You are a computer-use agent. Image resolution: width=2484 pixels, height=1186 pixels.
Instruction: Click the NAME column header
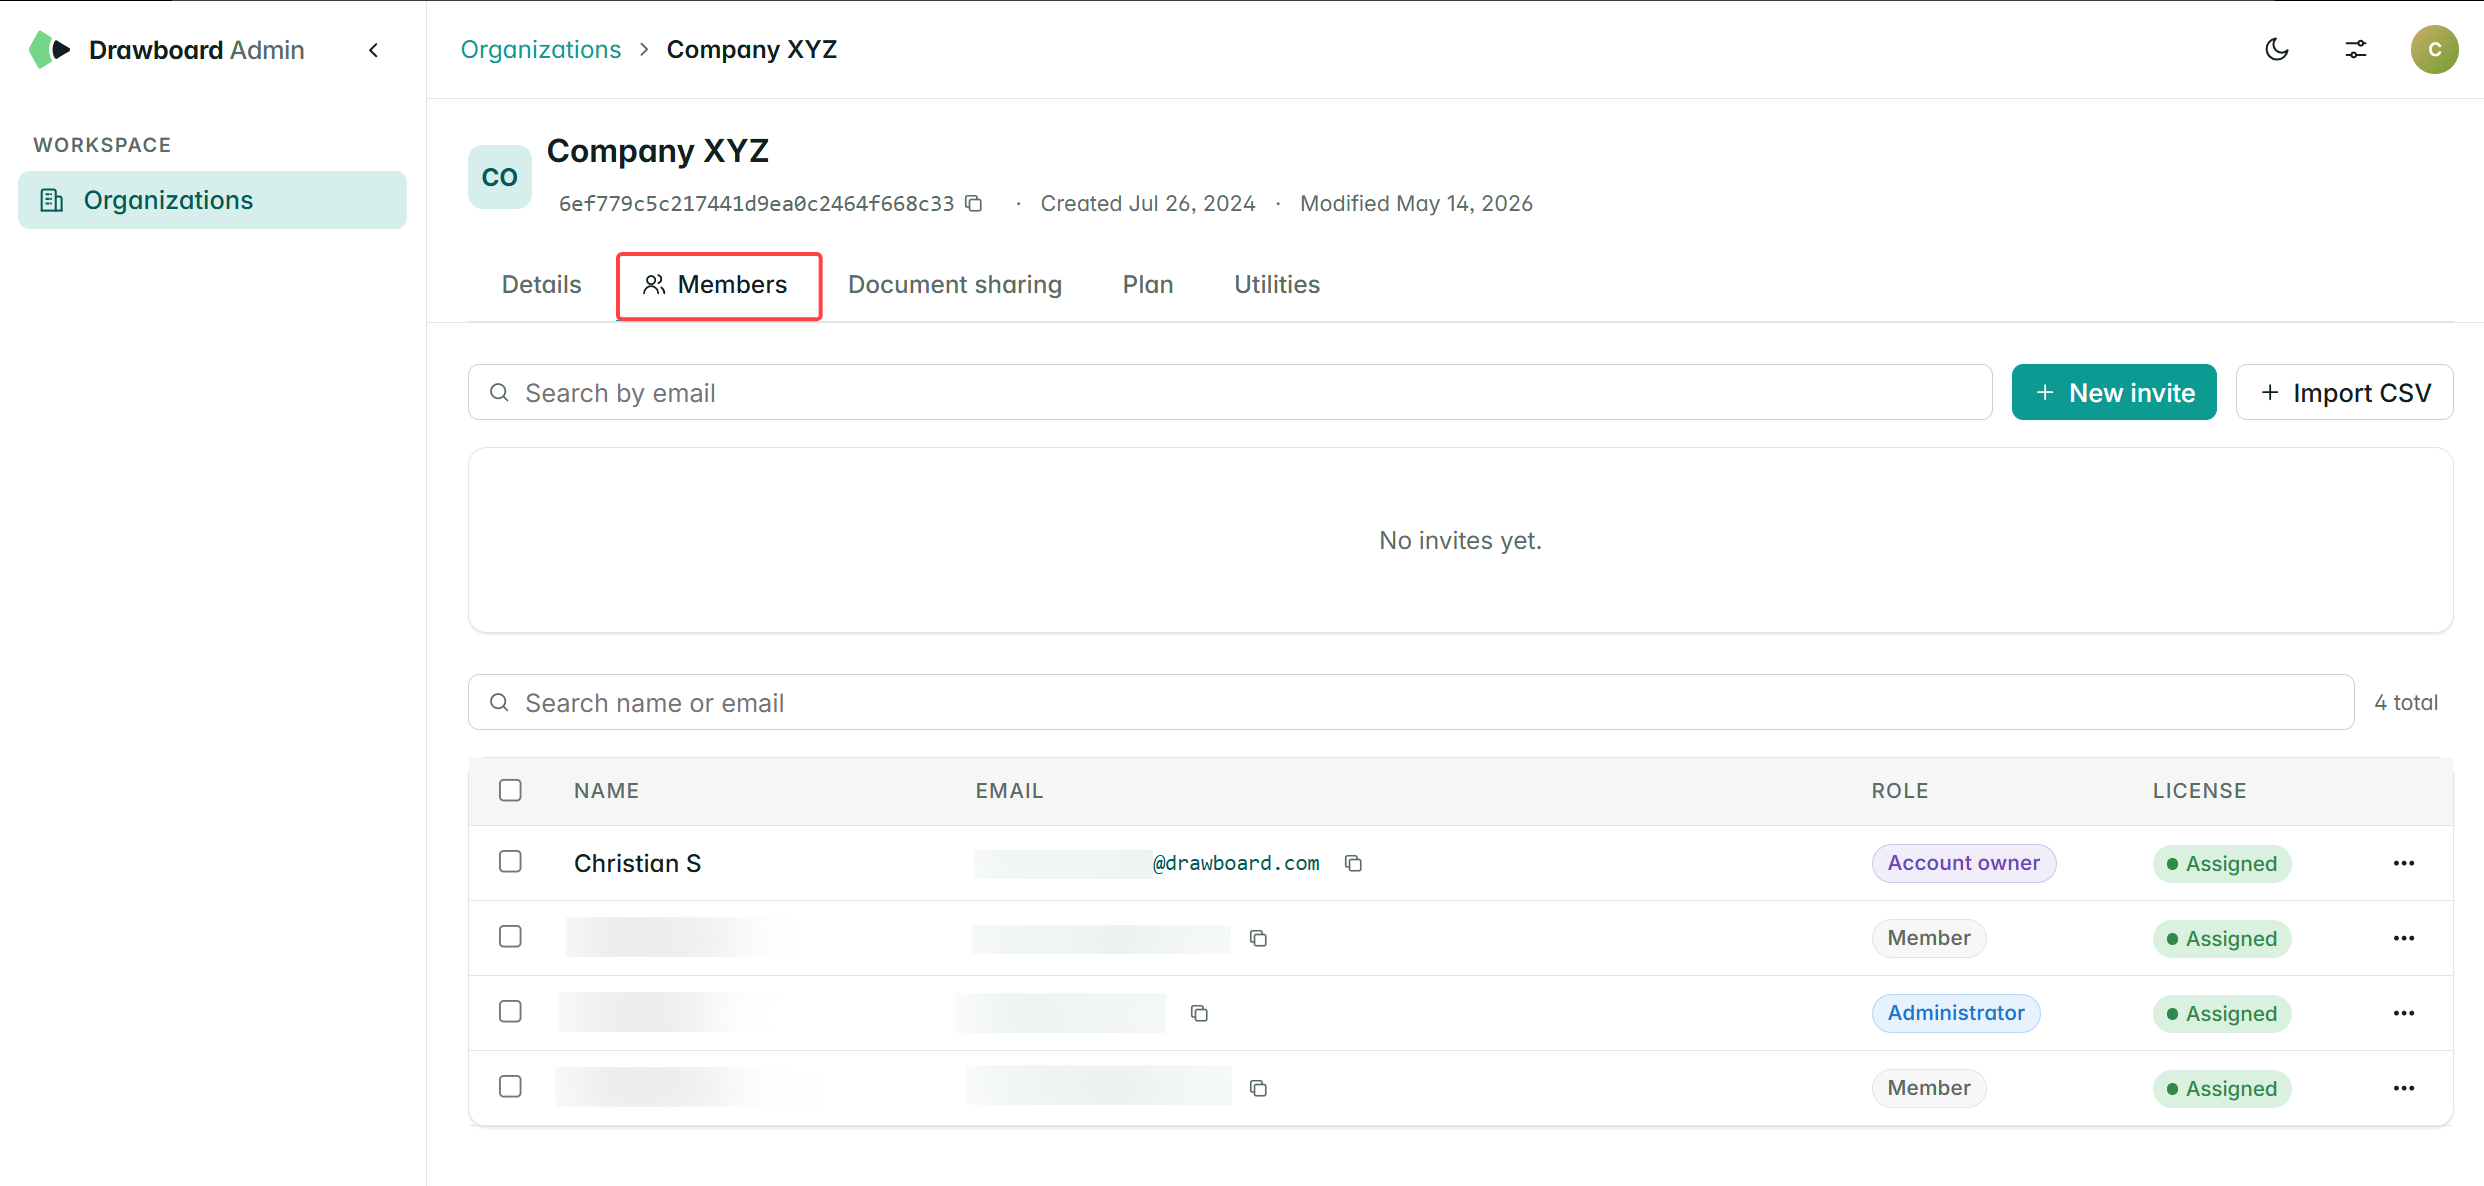pyautogui.click(x=606, y=790)
